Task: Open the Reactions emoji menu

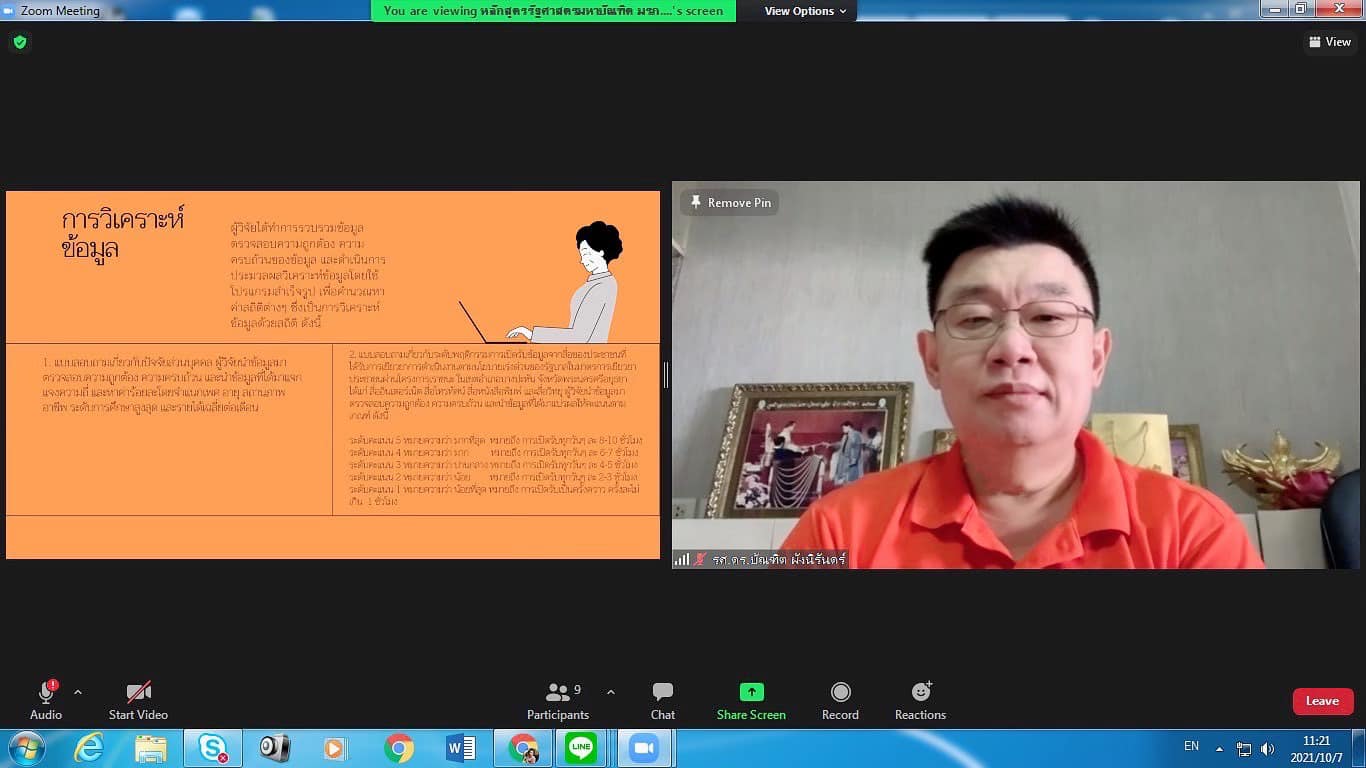Action: click(920, 693)
